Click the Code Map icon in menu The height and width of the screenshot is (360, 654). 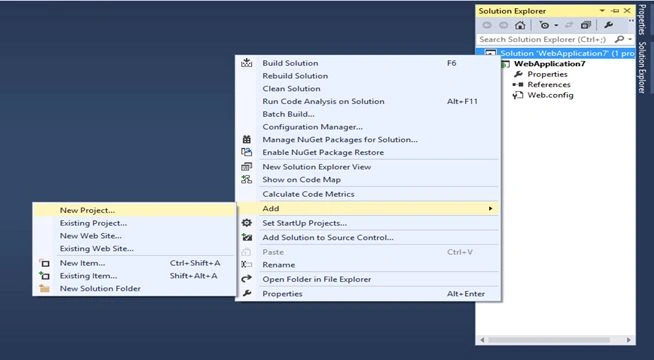[x=247, y=180]
